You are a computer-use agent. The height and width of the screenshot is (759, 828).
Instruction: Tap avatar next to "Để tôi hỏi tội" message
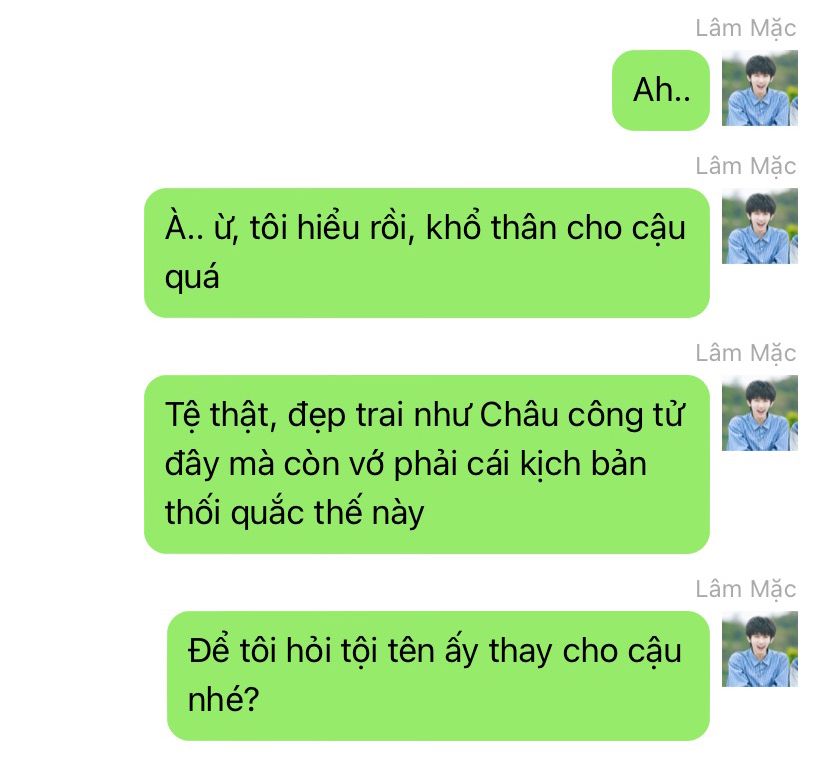759,649
